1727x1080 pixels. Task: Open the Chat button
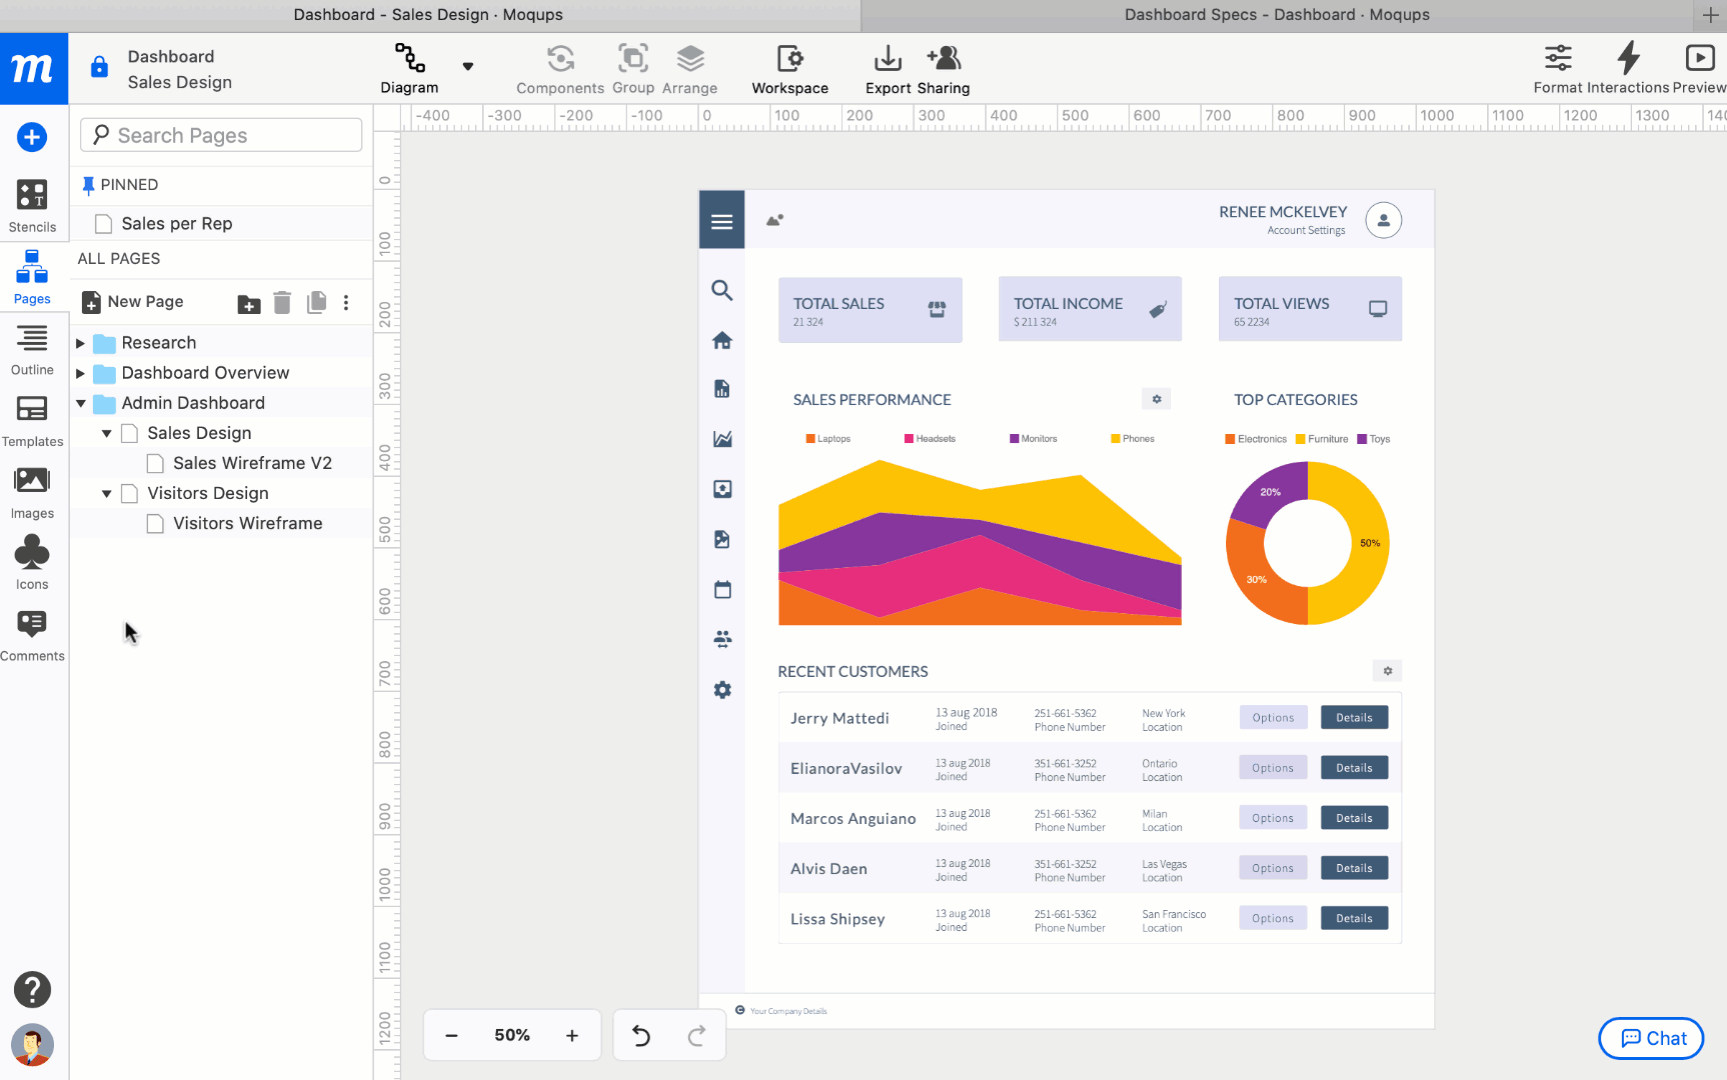[1651, 1038]
